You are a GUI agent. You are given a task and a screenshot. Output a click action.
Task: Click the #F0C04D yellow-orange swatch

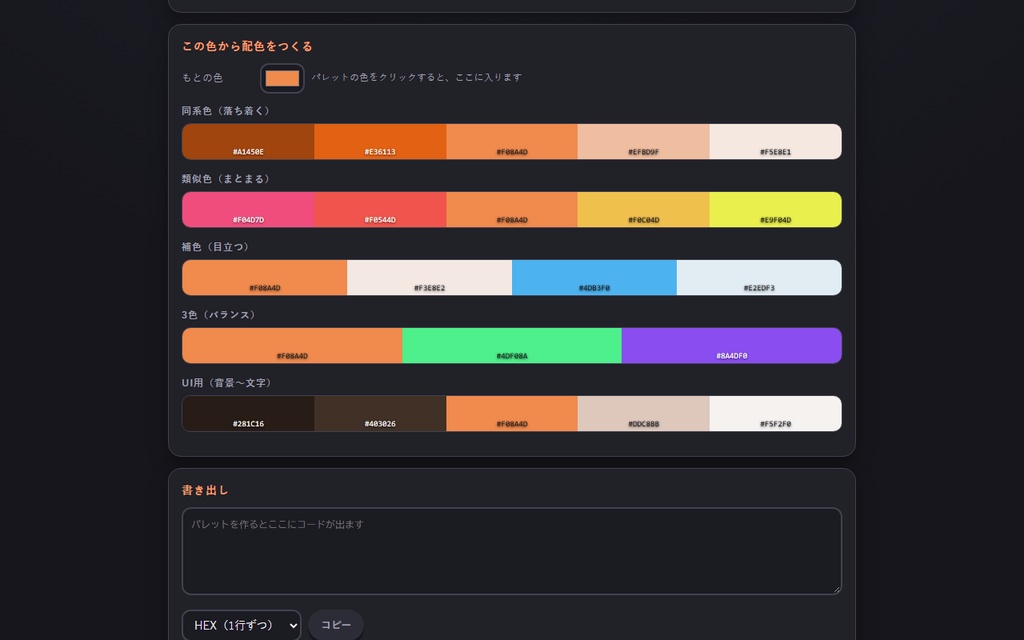(x=644, y=210)
